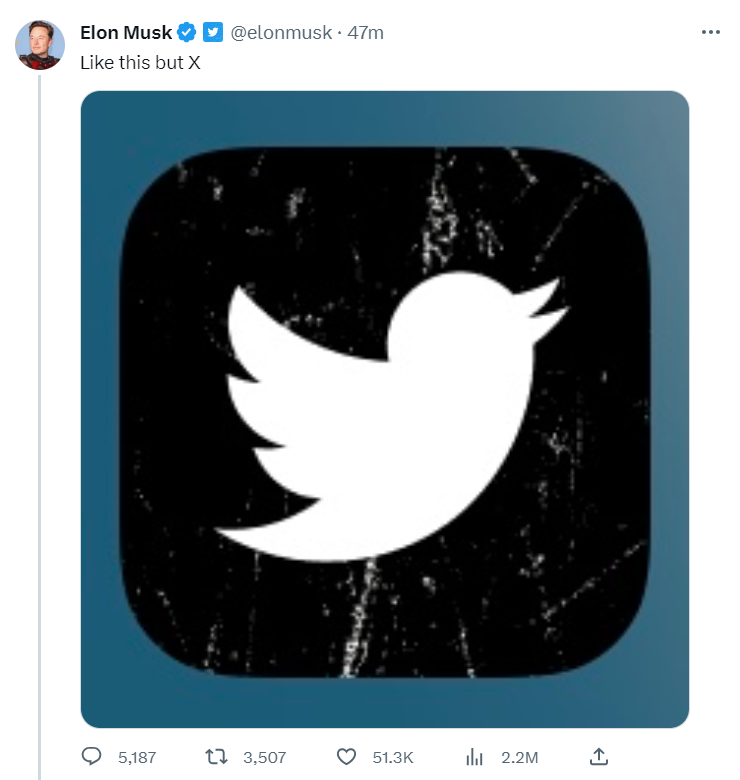
Task: Click the 2.2M views count
Action: point(520,758)
